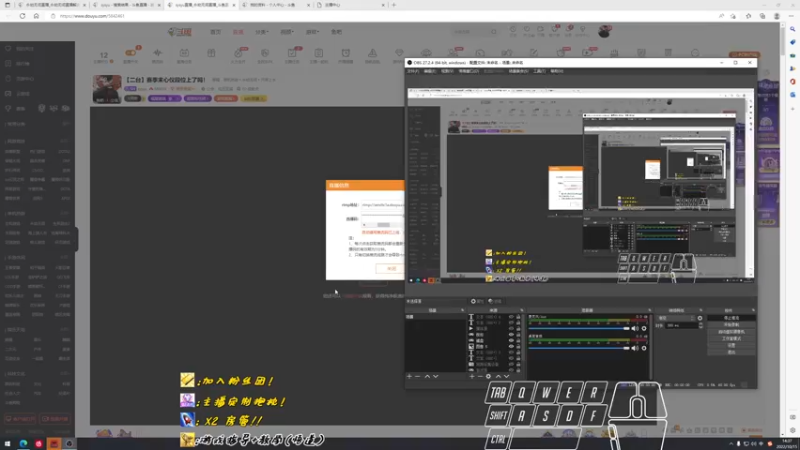
Task: Expand 分类 dropdown in Douyu navigation
Action: tap(262, 32)
